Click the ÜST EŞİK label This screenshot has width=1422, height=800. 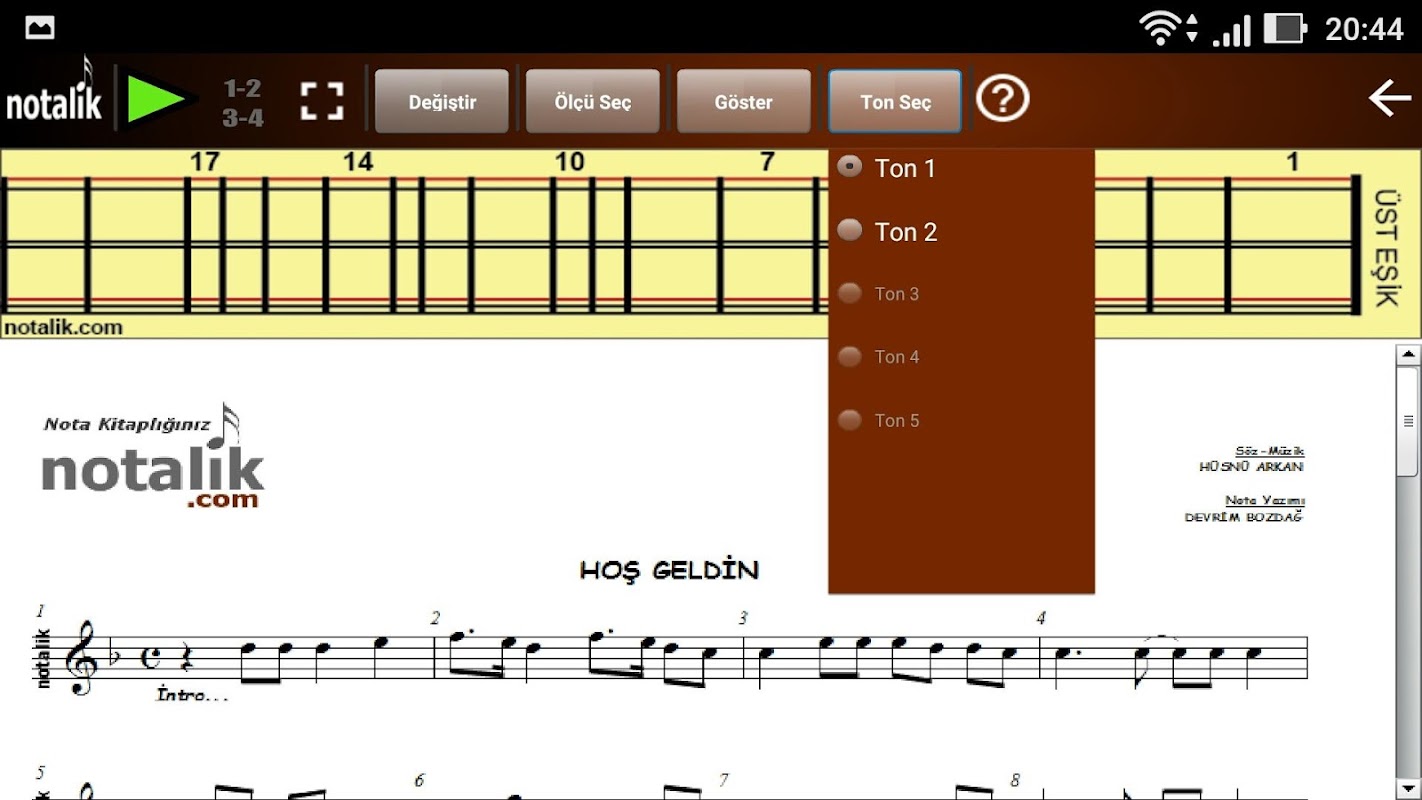click(x=1386, y=247)
